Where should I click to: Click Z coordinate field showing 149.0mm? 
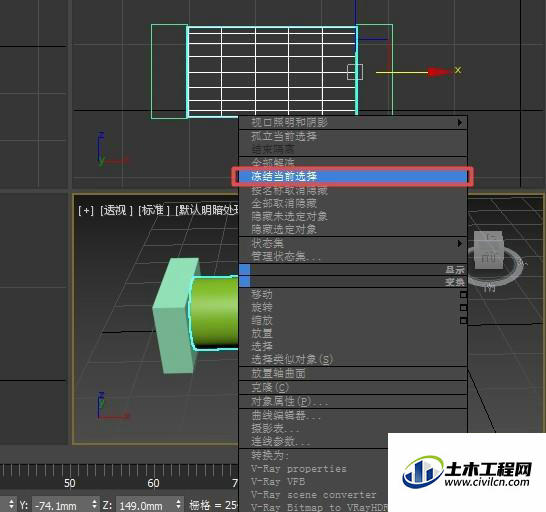point(144,505)
